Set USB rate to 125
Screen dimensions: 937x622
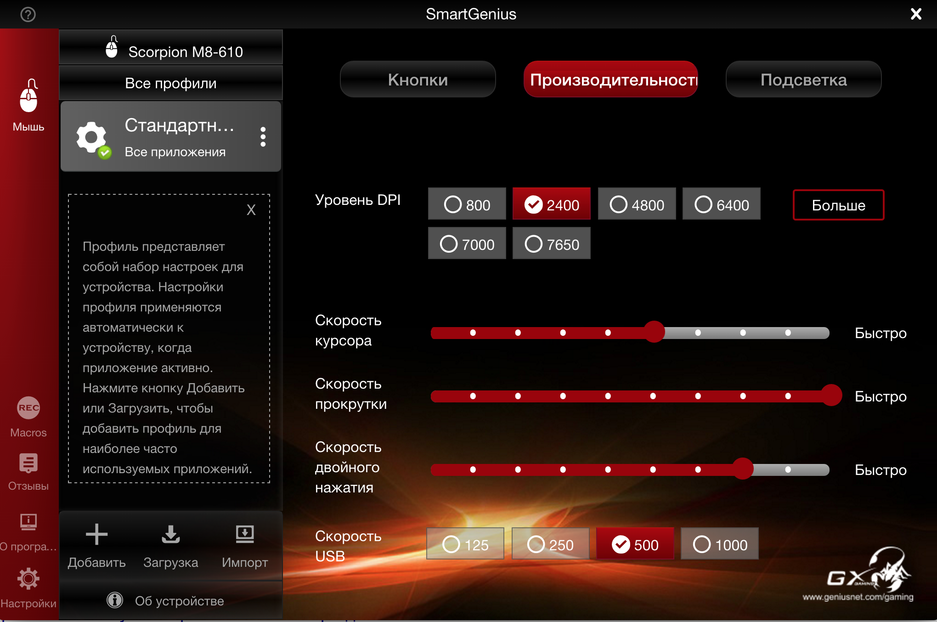point(465,544)
